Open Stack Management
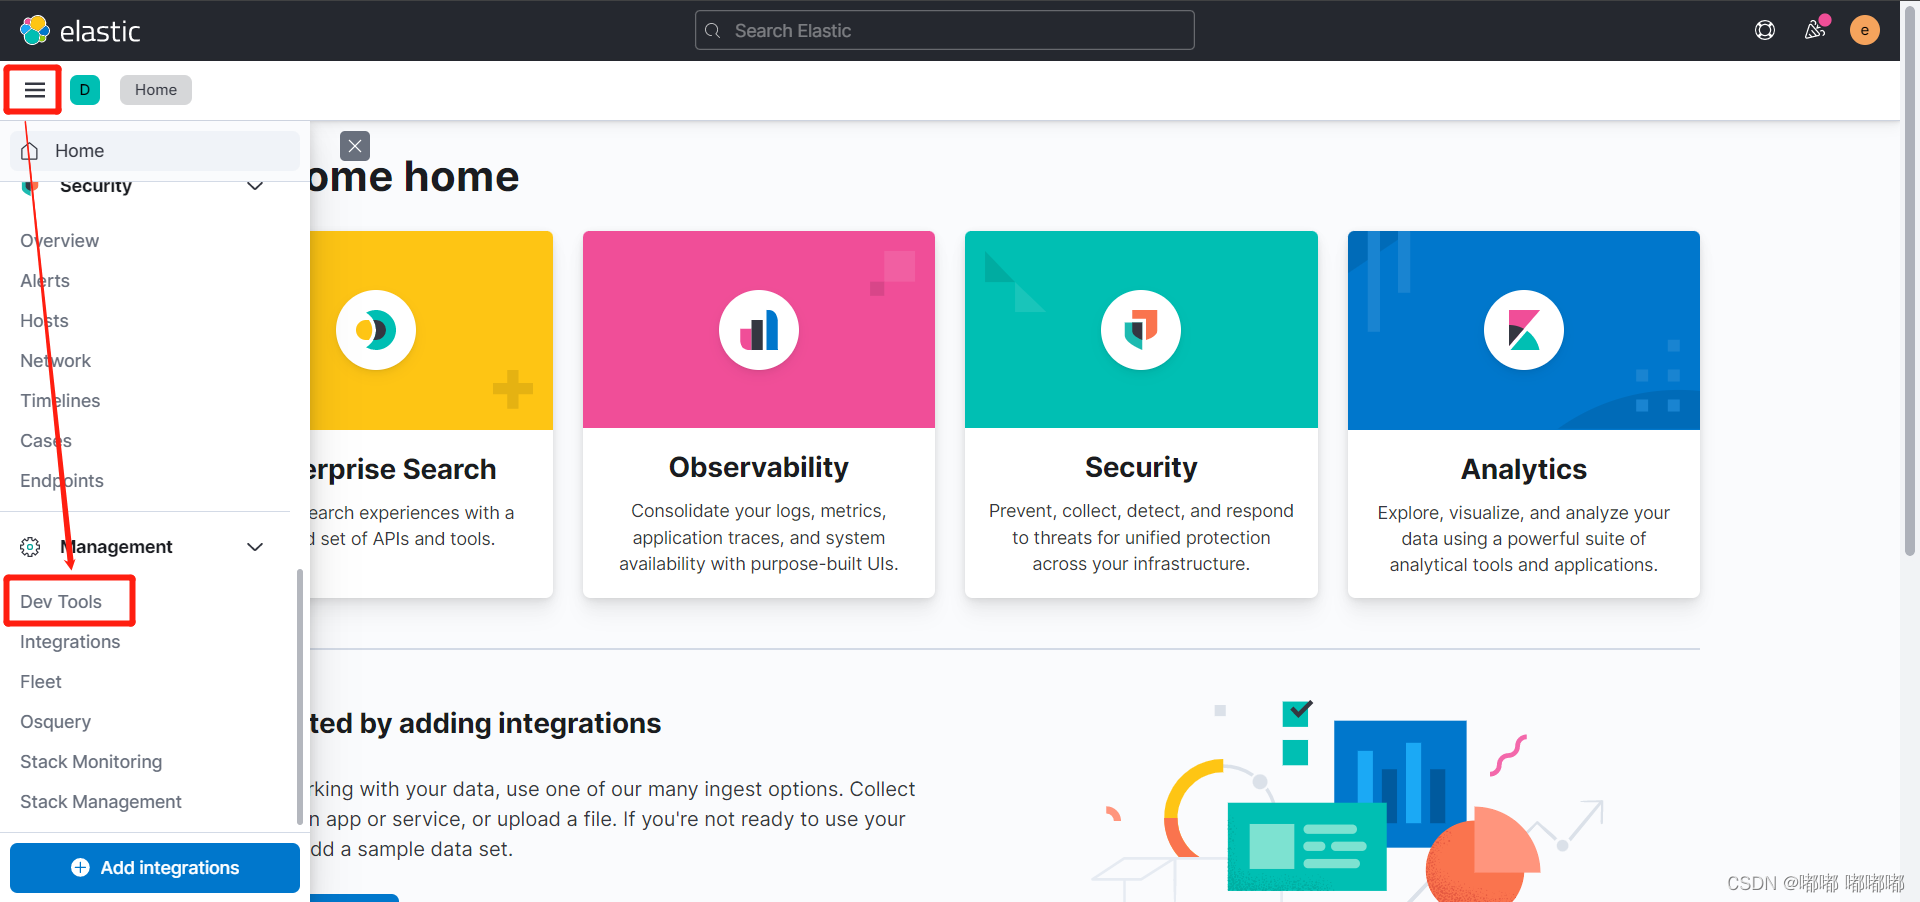Image resolution: width=1920 pixels, height=902 pixels. [x=101, y=802]
